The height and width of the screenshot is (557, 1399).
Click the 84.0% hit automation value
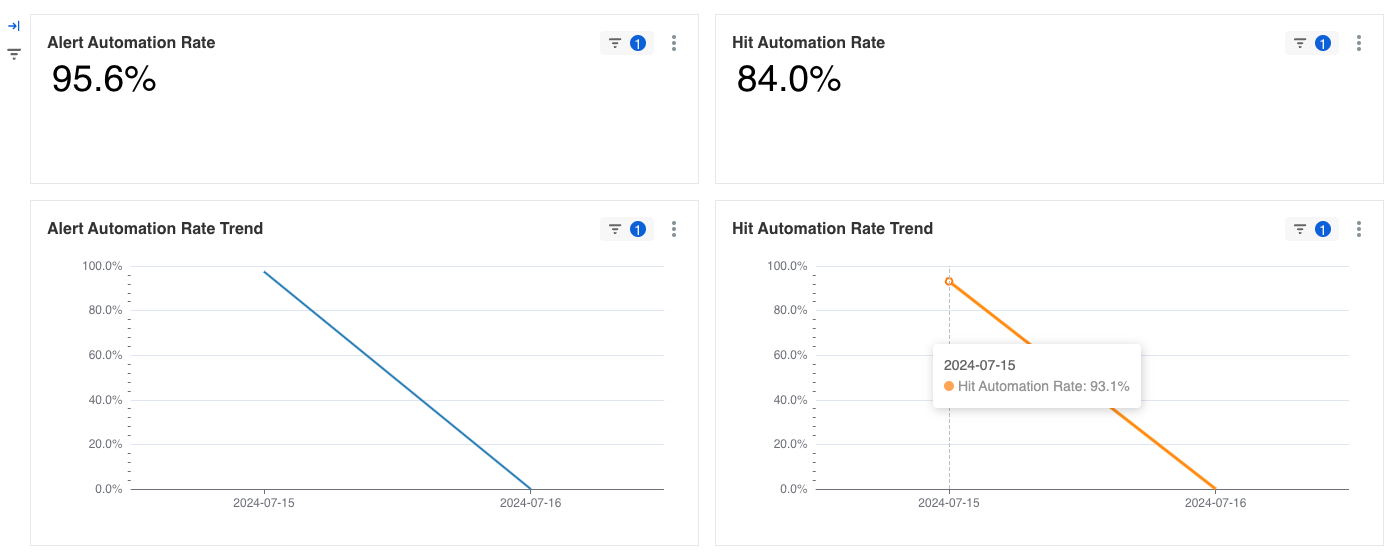point(789,79)
